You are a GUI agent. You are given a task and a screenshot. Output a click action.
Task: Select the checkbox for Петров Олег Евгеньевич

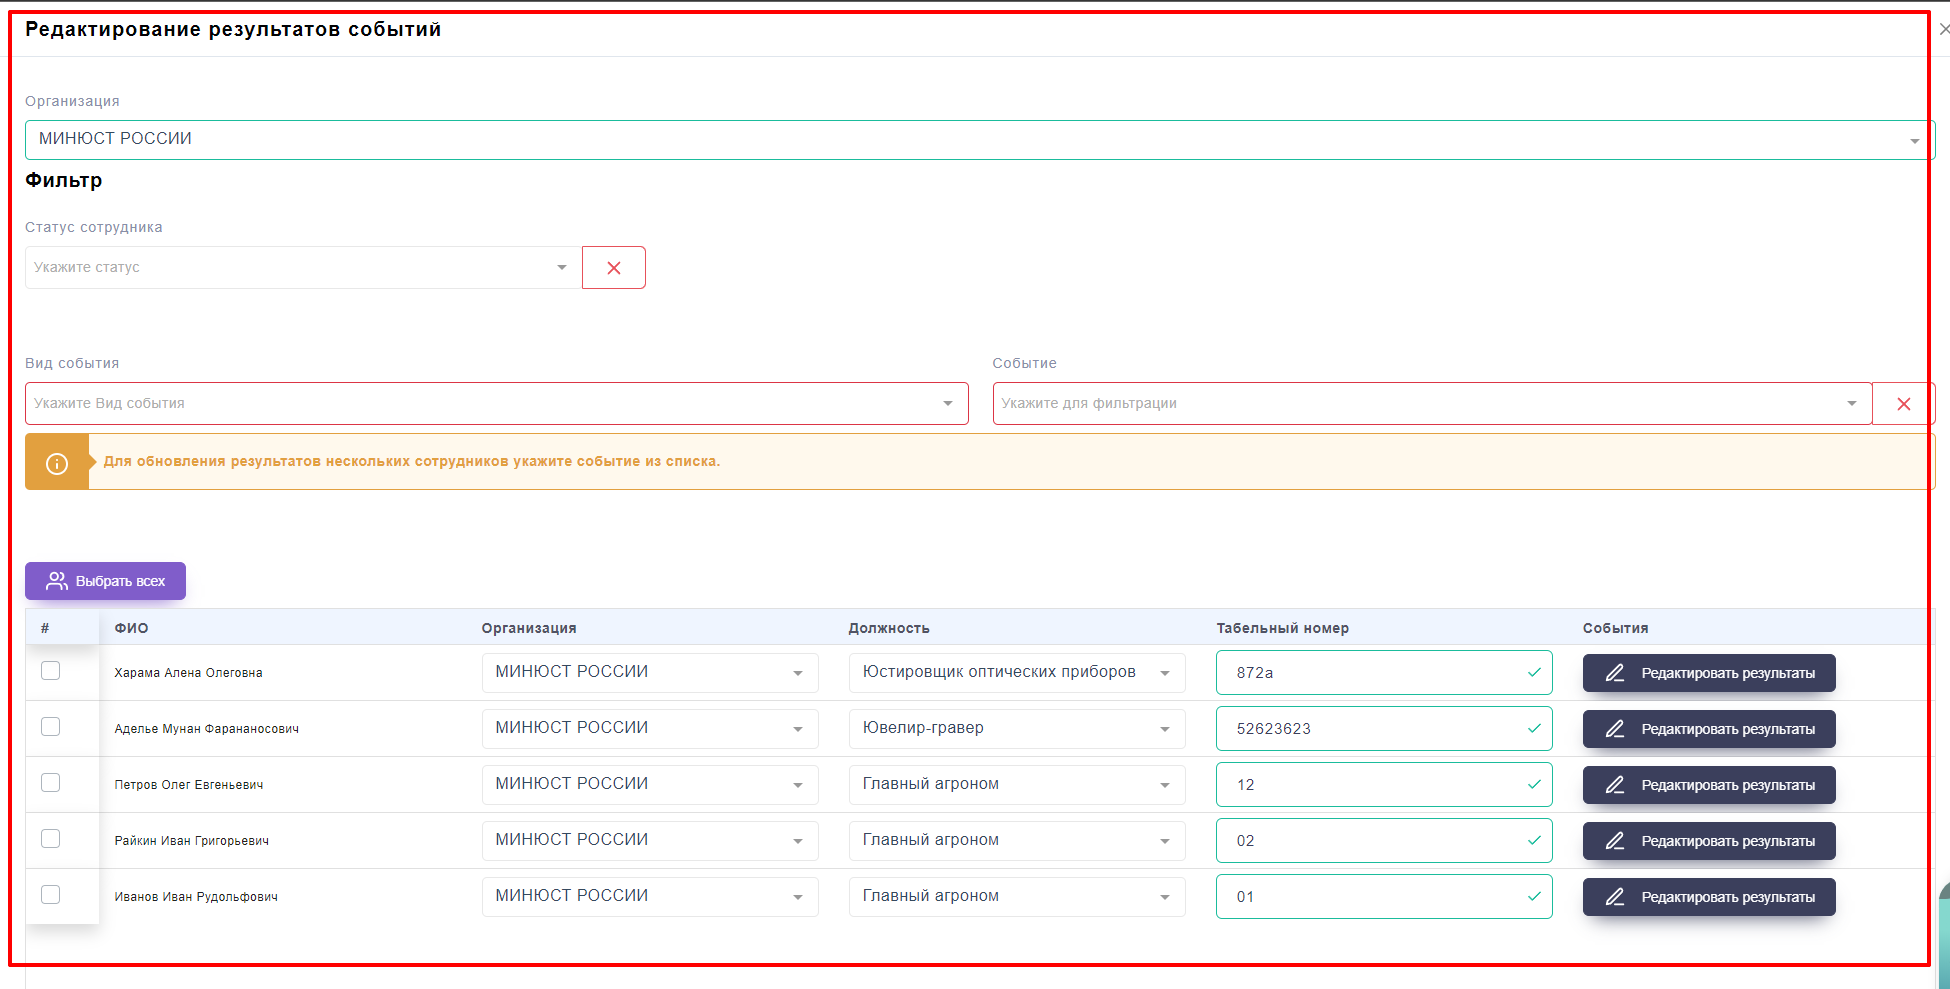click(51, 783)
